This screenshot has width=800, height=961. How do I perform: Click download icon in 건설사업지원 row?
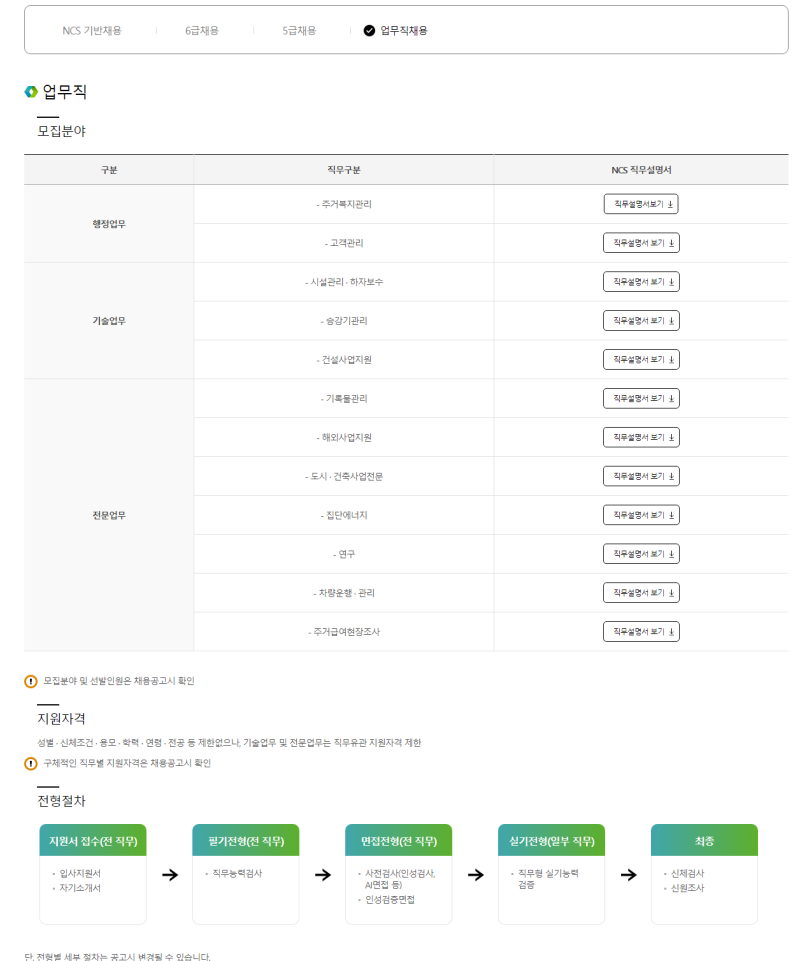coord(671,360)
